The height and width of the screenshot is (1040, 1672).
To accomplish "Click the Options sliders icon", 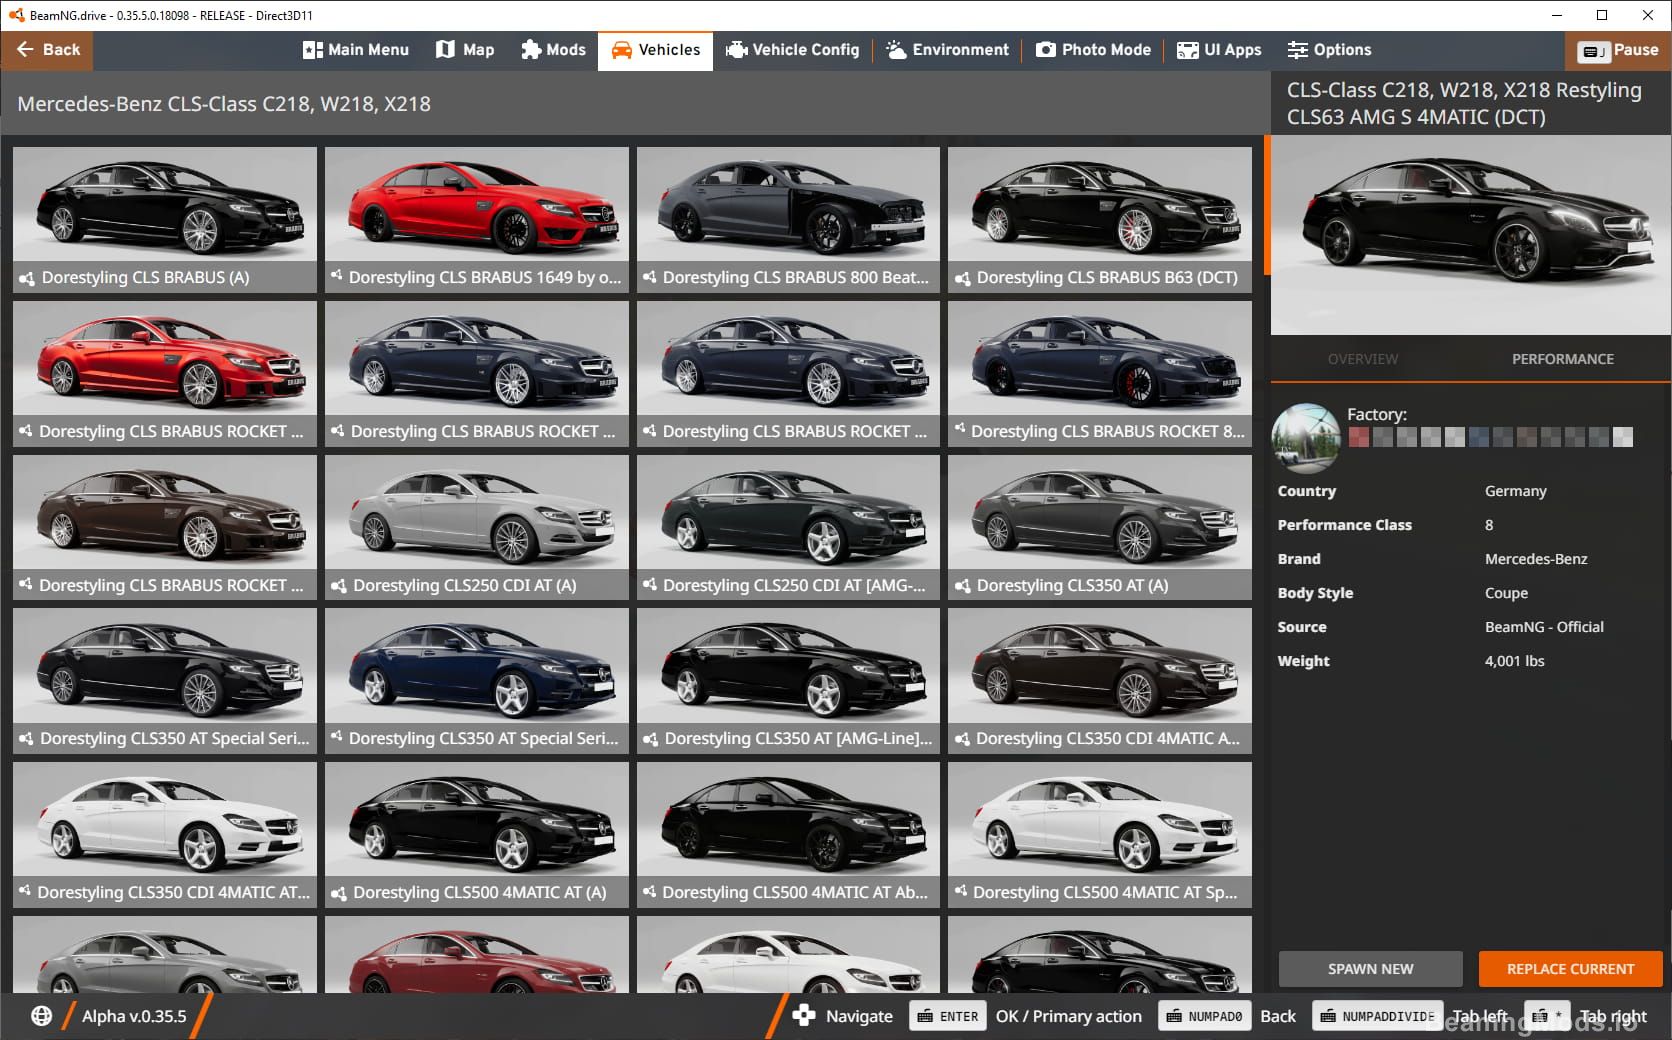I will tap(1298, 50).
